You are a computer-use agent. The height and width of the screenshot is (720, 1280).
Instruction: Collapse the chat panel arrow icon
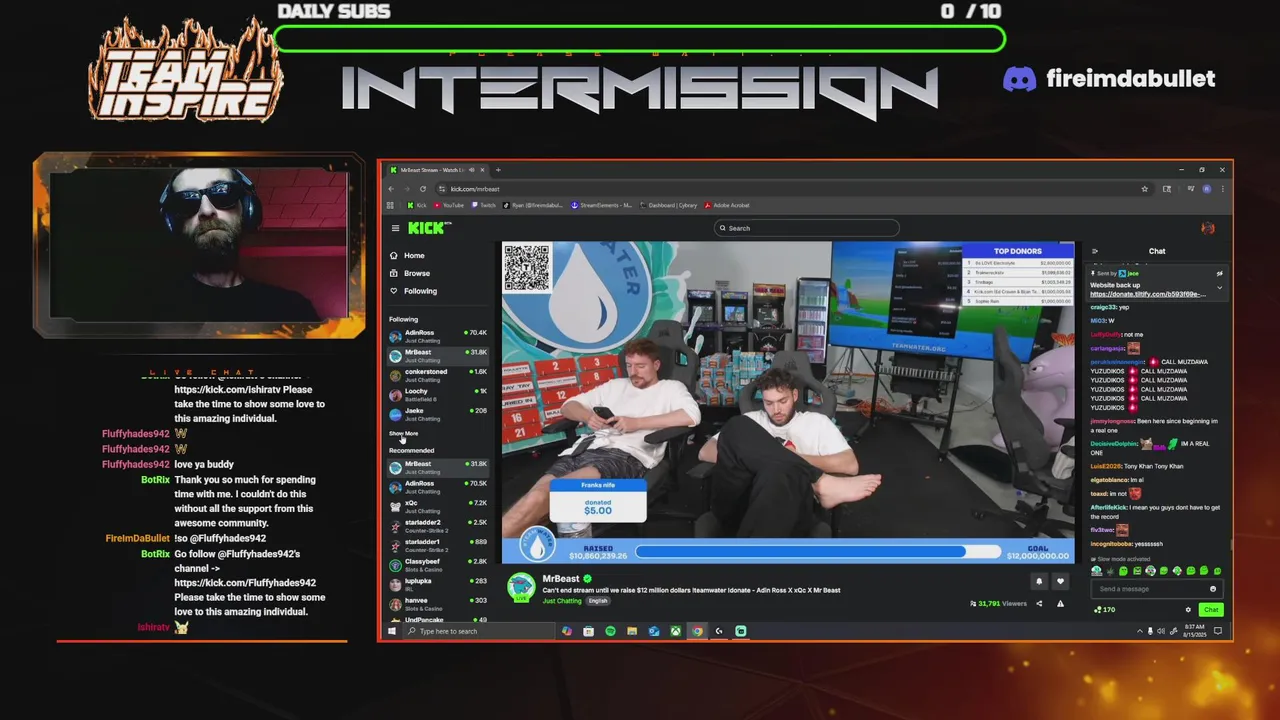(1095, 251)
